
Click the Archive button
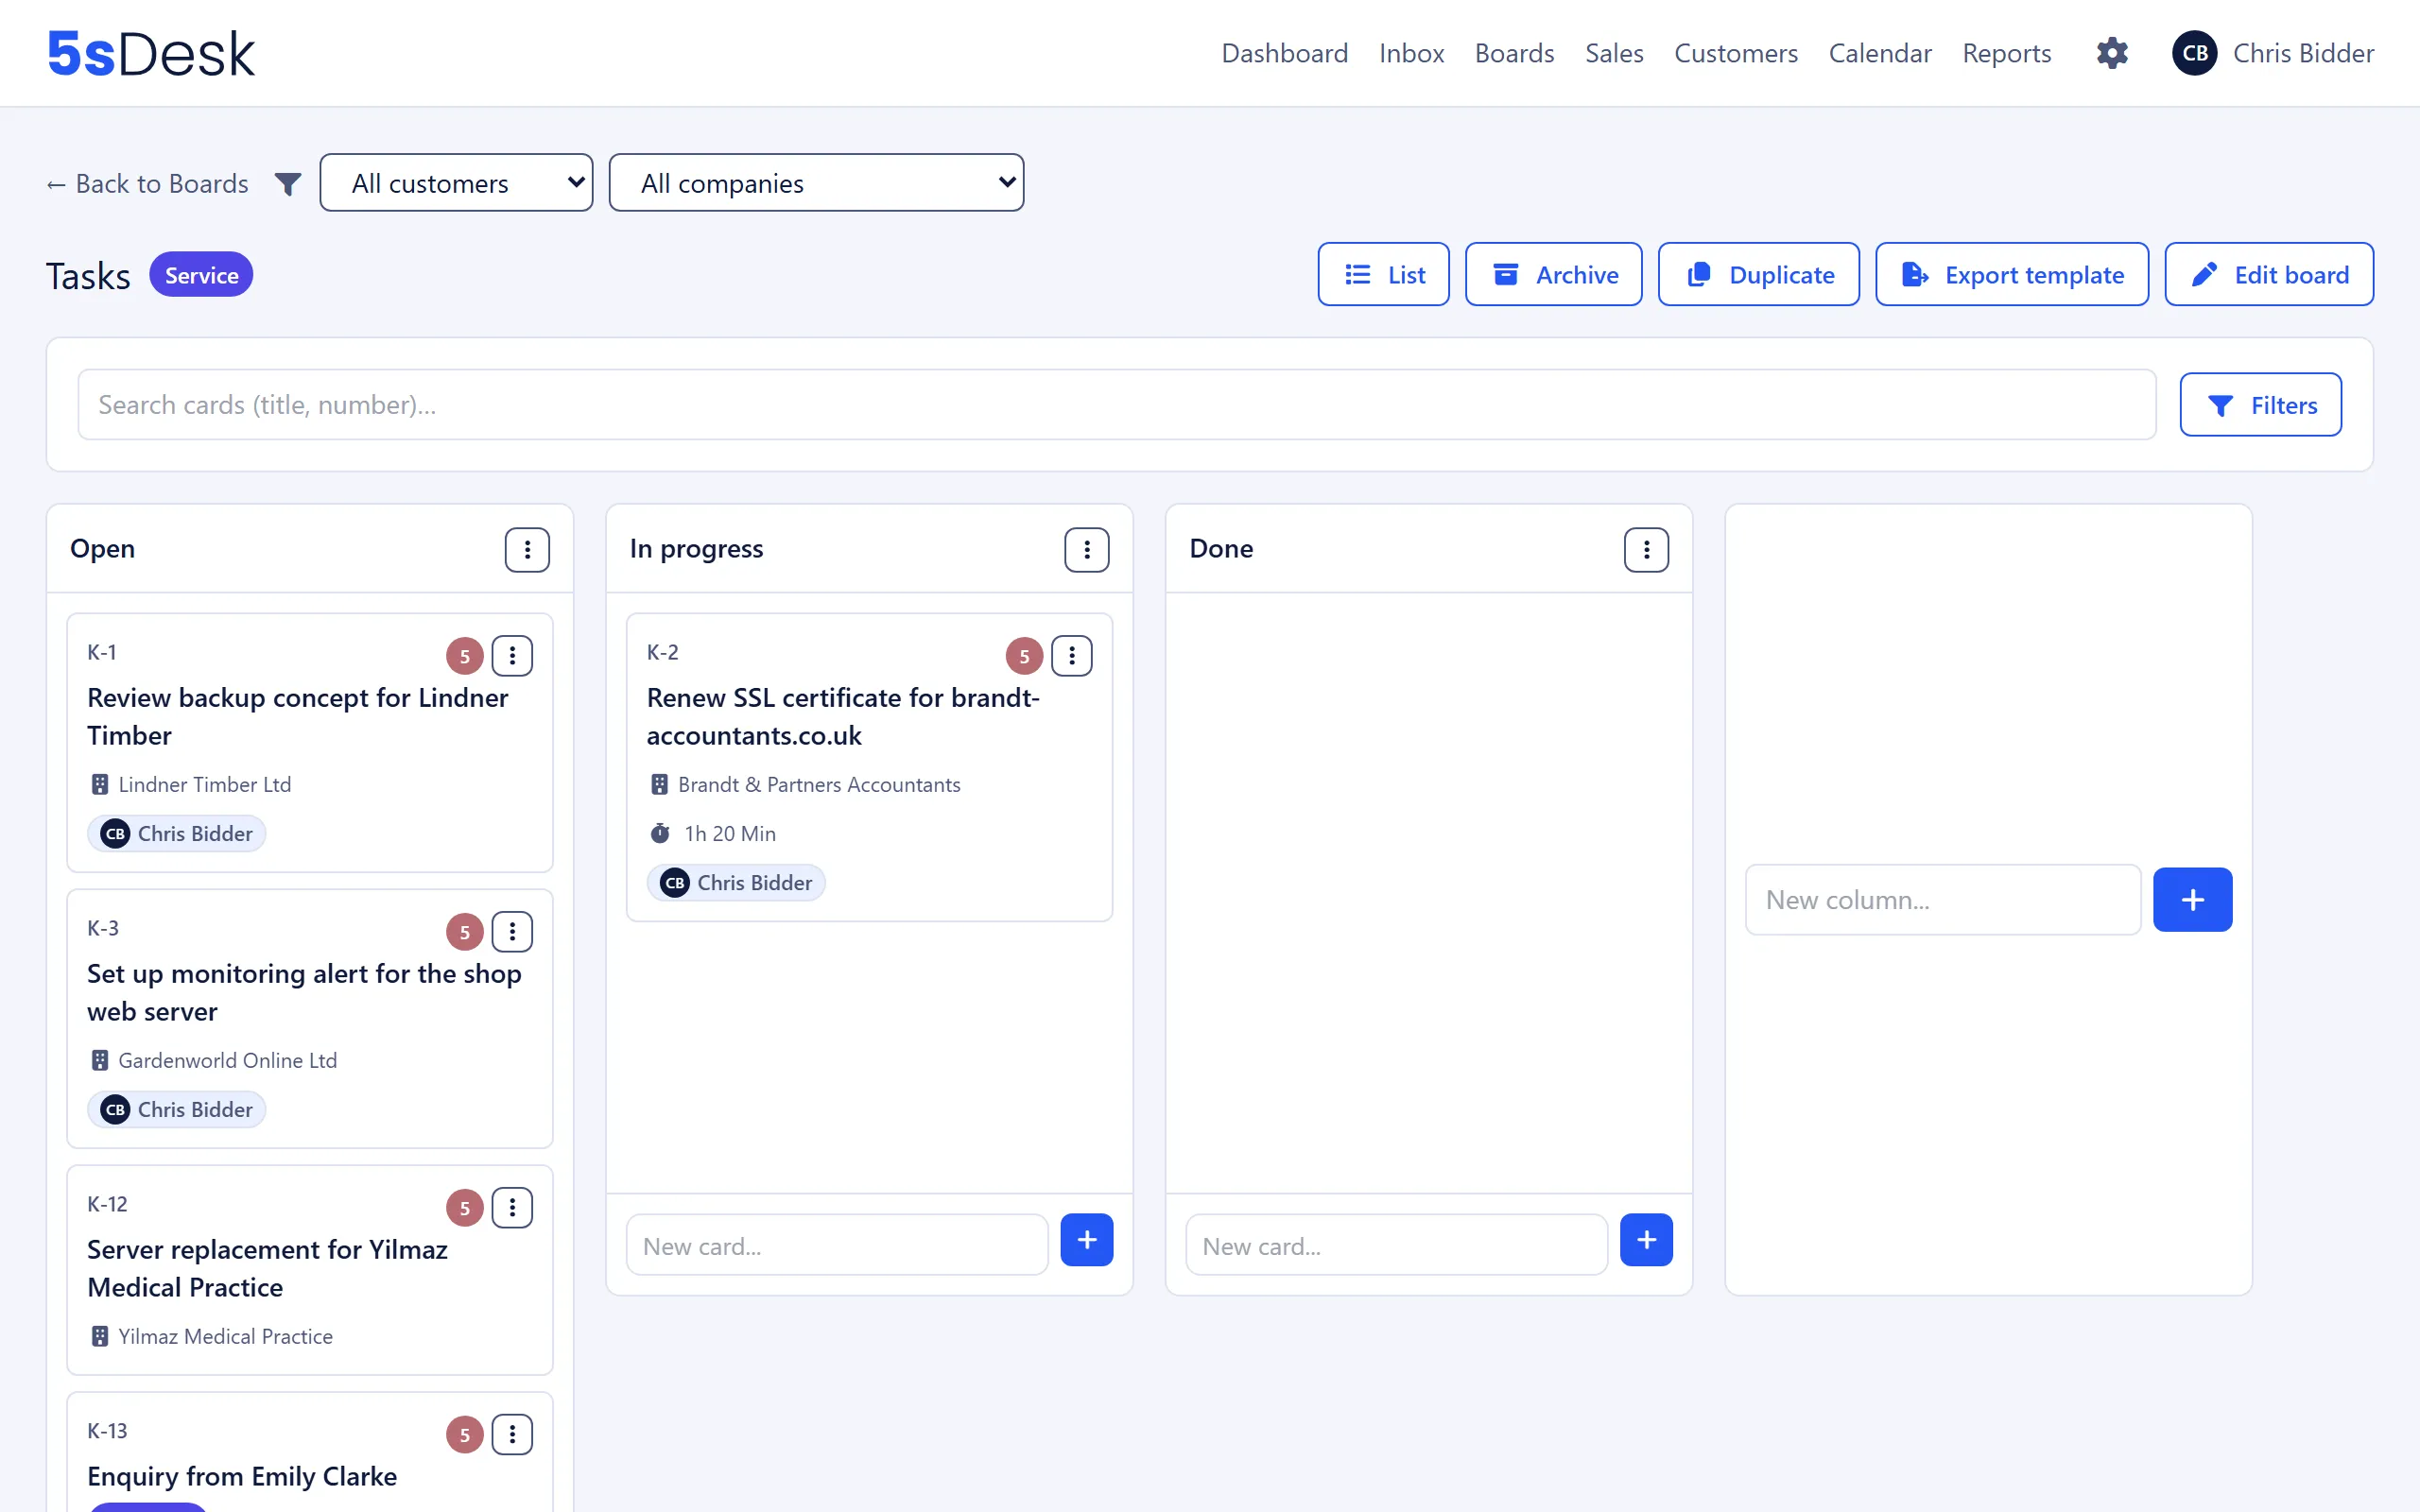pyautogui.click(x=1553, y=274)
